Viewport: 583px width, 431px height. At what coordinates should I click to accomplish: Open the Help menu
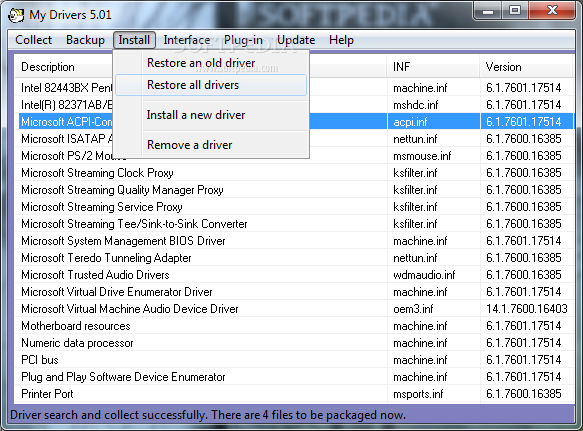point(341,40)
